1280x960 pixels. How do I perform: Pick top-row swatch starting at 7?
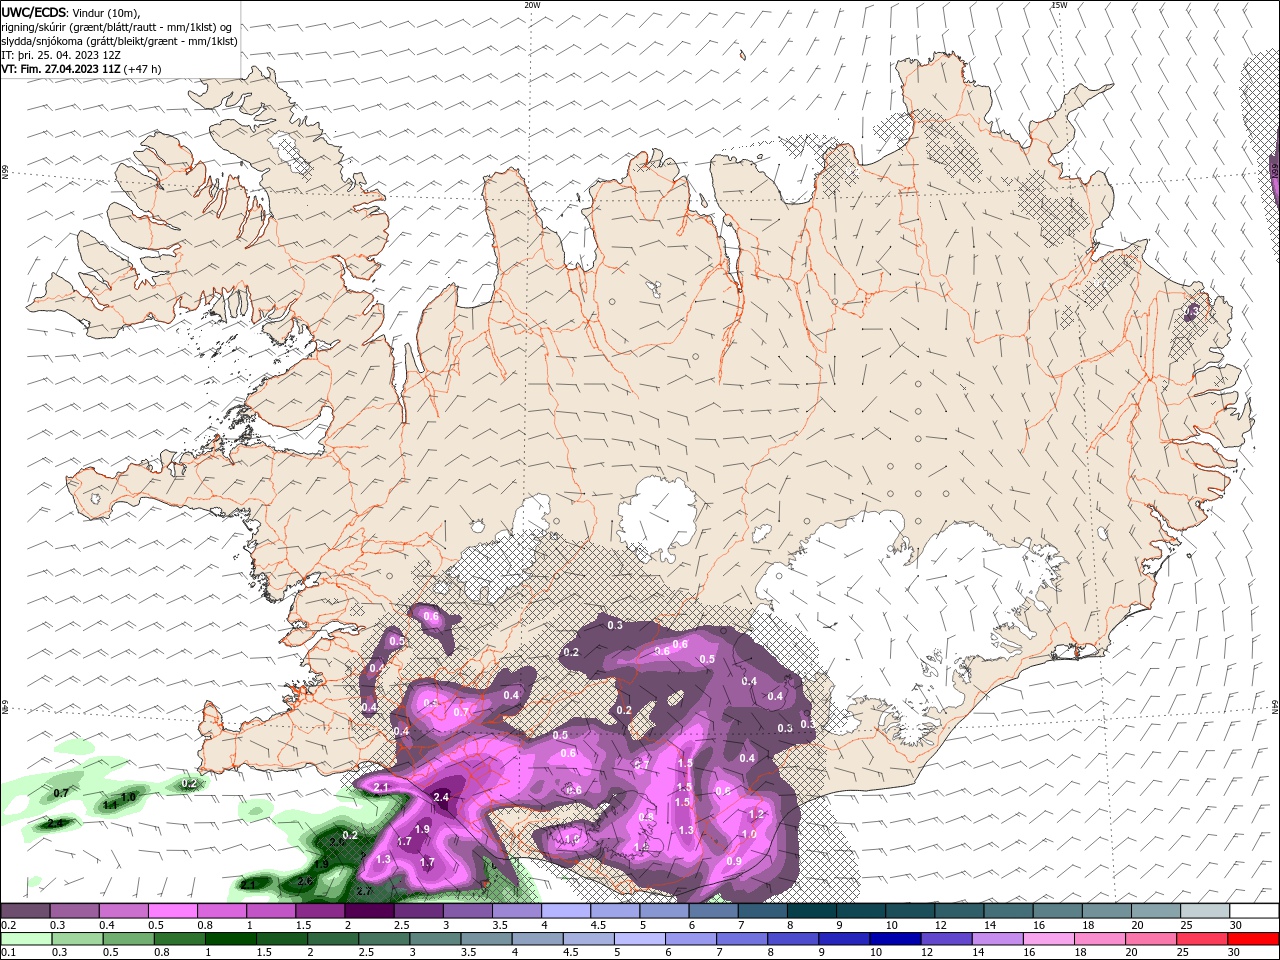[763, 911]
